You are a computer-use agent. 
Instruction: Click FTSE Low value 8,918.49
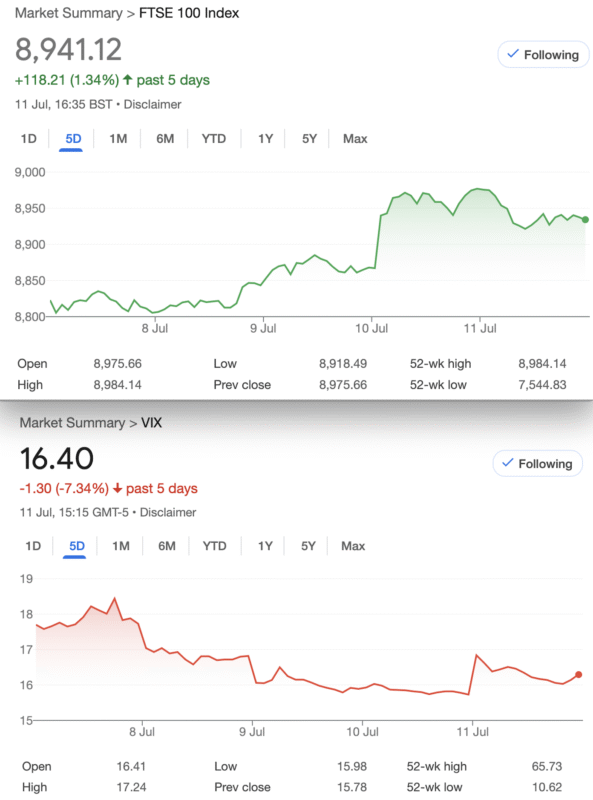tap(343, 364)
